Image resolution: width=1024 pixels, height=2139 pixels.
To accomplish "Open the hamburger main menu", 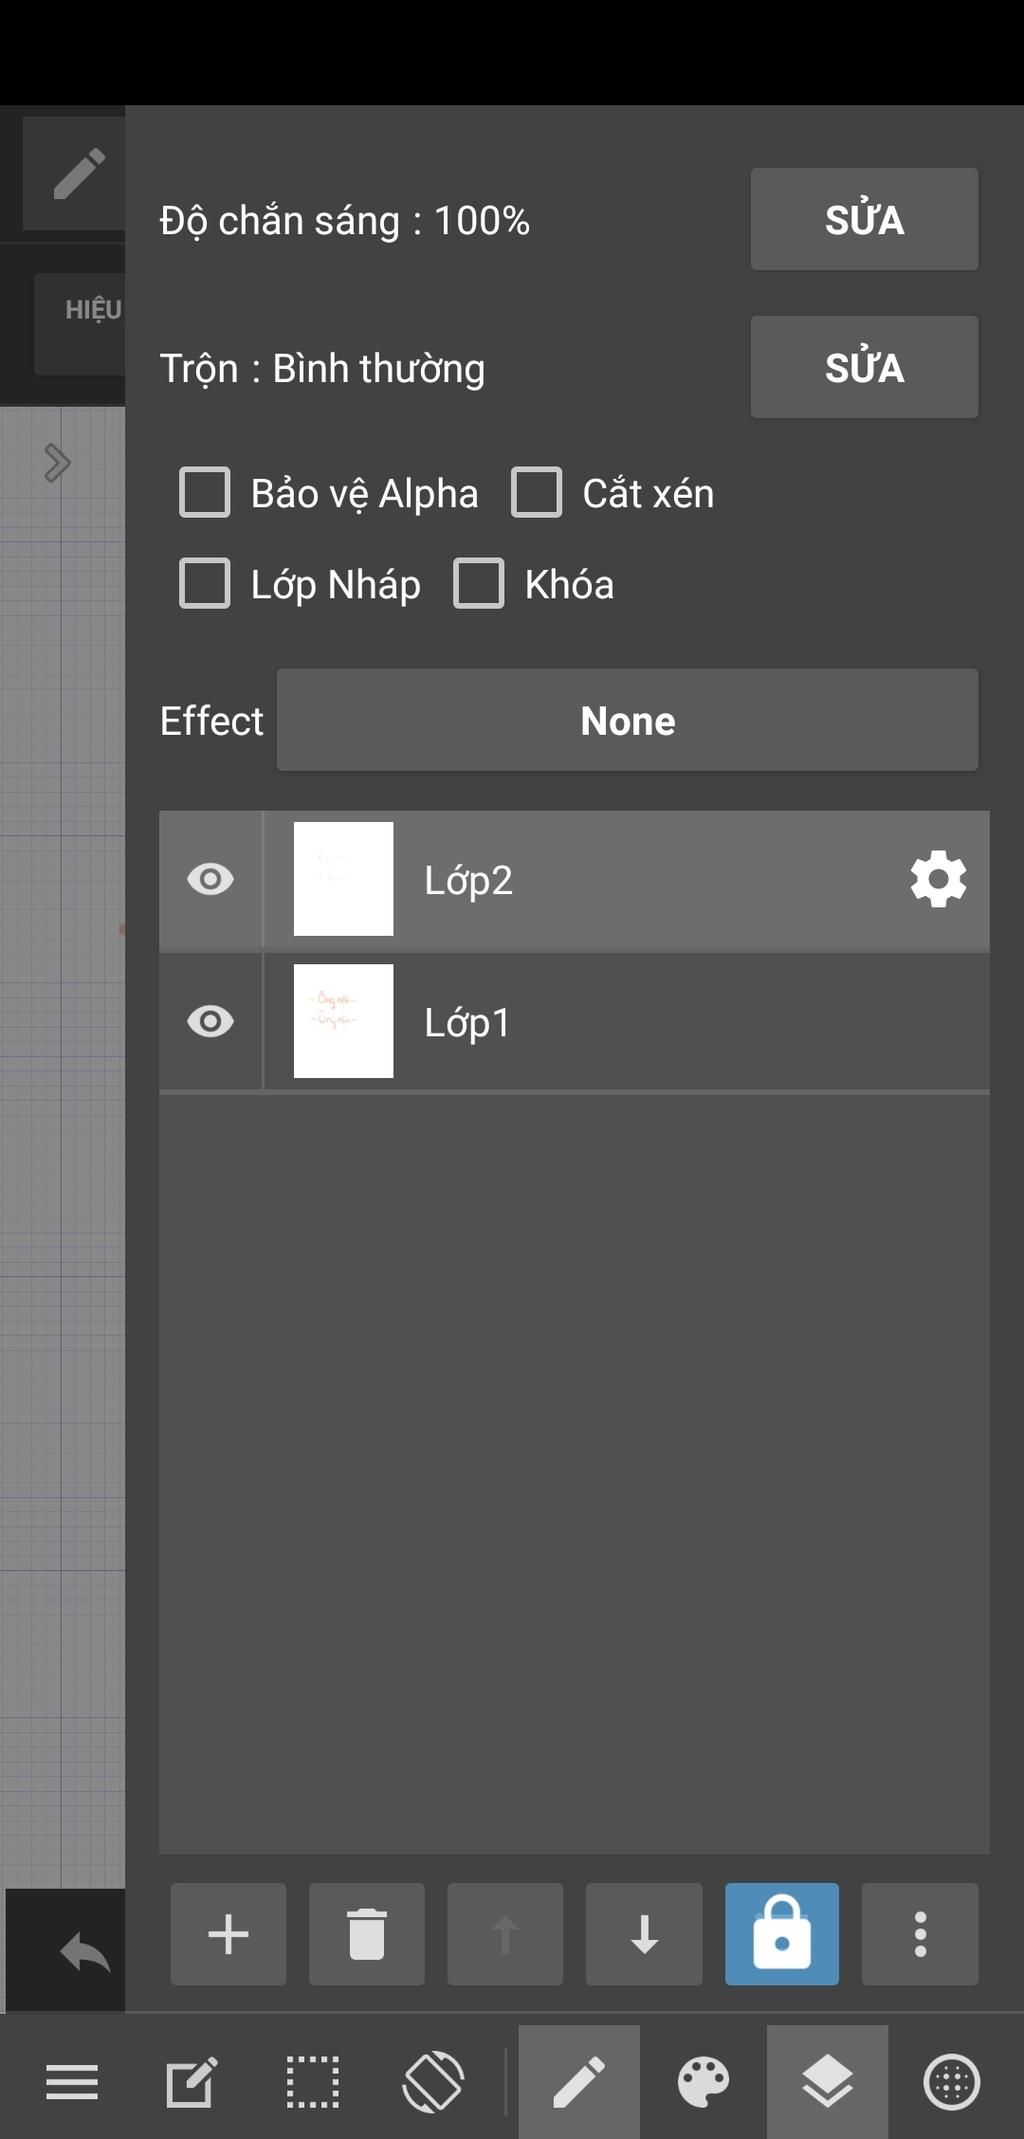I will 72,2083.
